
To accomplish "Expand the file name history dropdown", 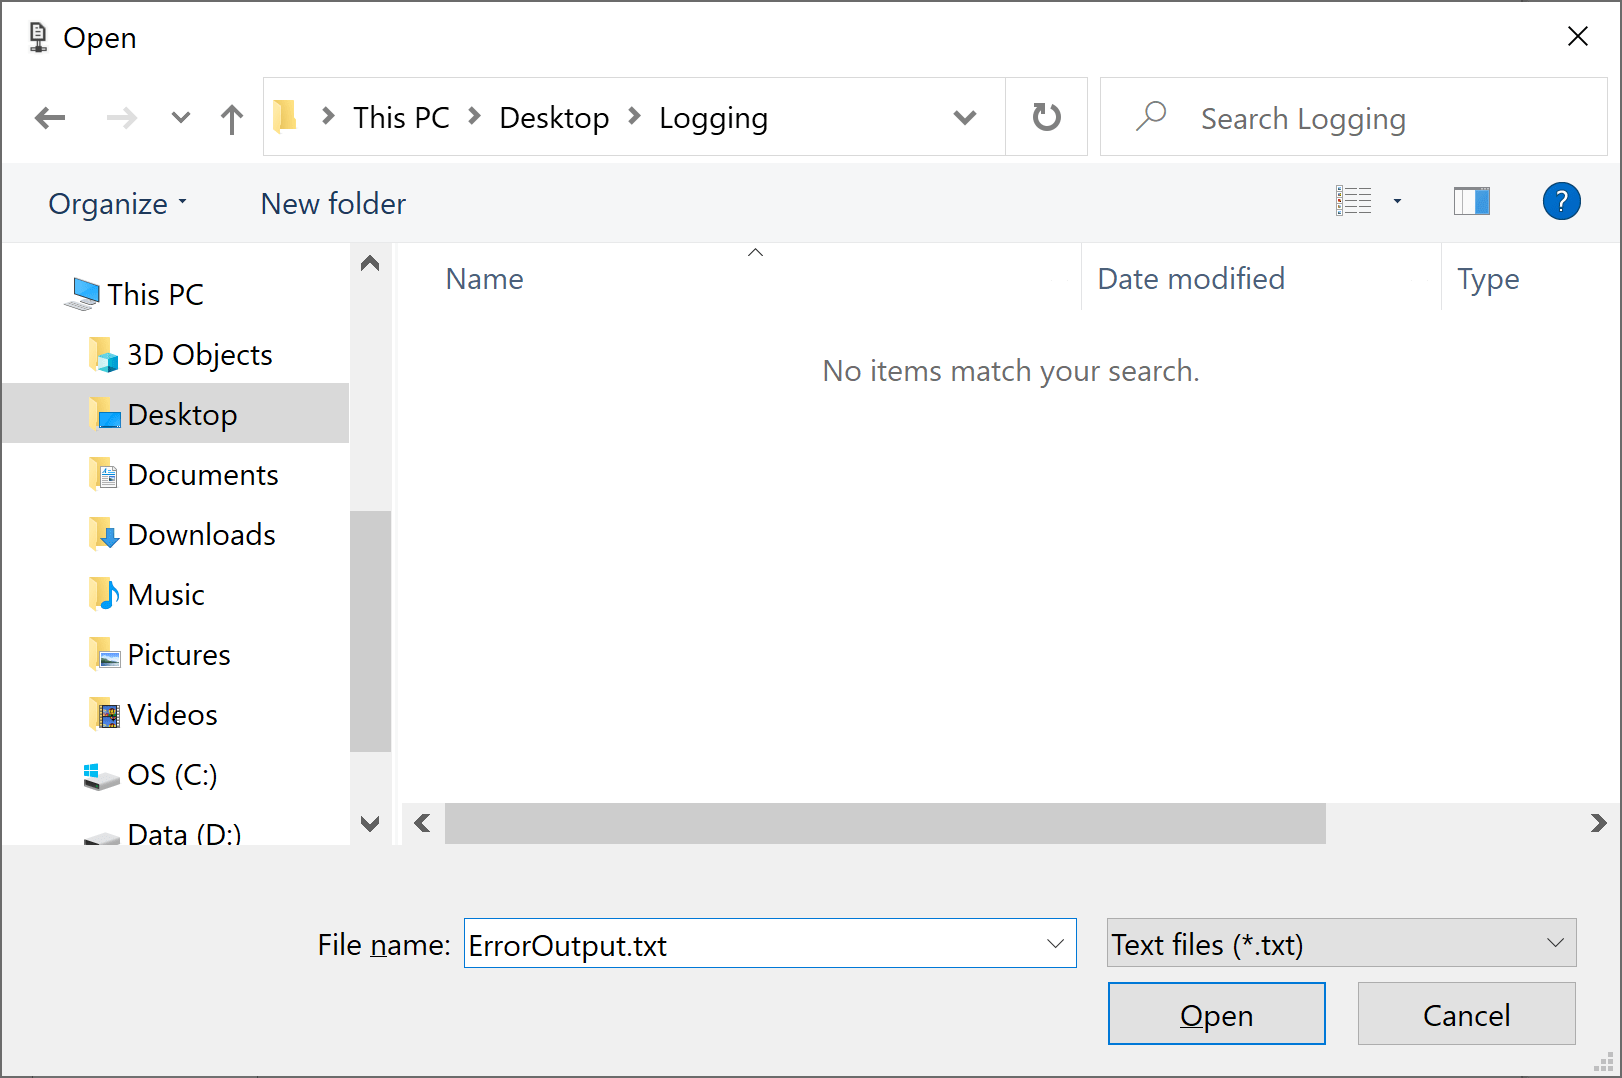I will point(1055,943).
